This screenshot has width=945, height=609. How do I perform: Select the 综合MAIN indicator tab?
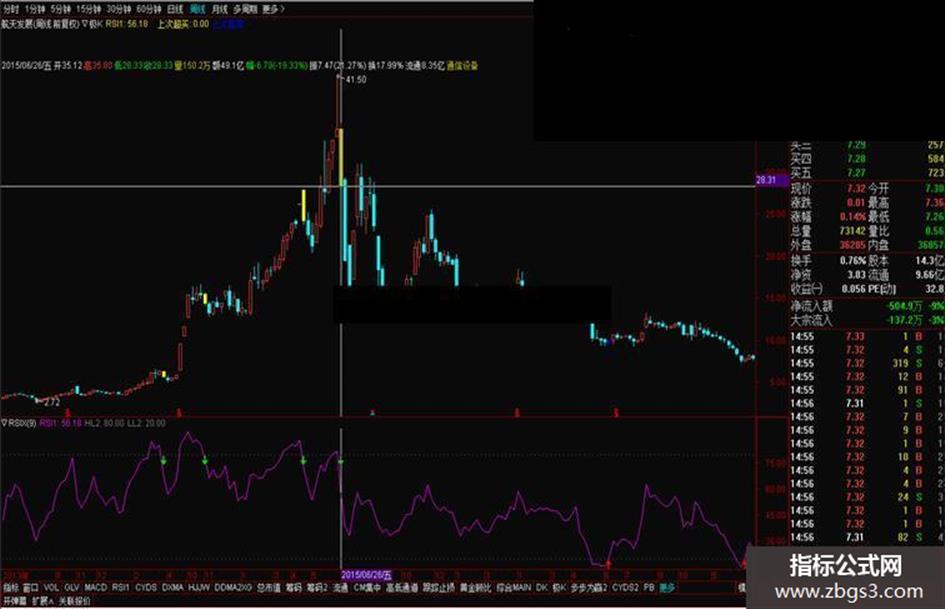click(x=514, y=587)
